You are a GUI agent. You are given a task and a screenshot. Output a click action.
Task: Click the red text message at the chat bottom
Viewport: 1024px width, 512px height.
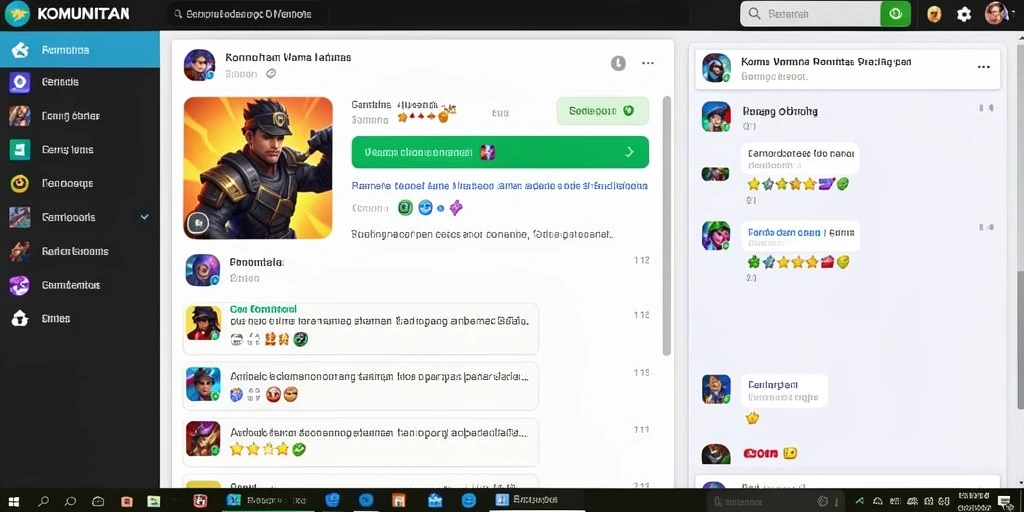761,453
